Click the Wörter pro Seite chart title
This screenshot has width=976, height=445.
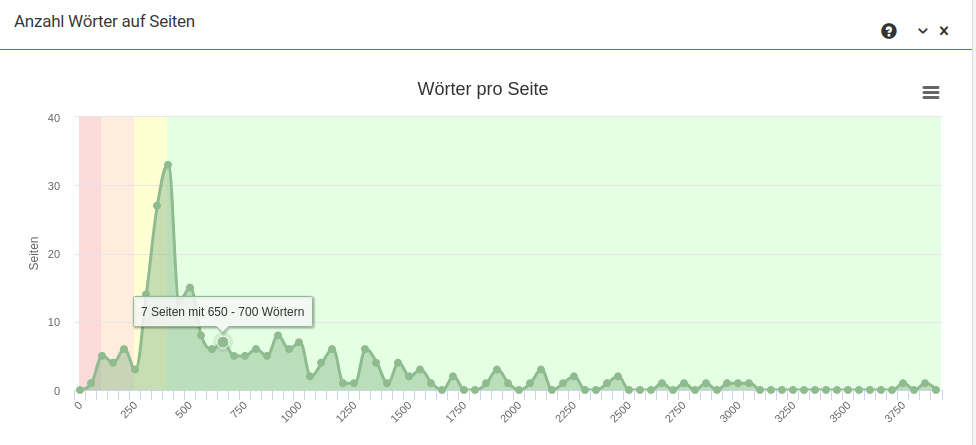click(x=482, y=89)
